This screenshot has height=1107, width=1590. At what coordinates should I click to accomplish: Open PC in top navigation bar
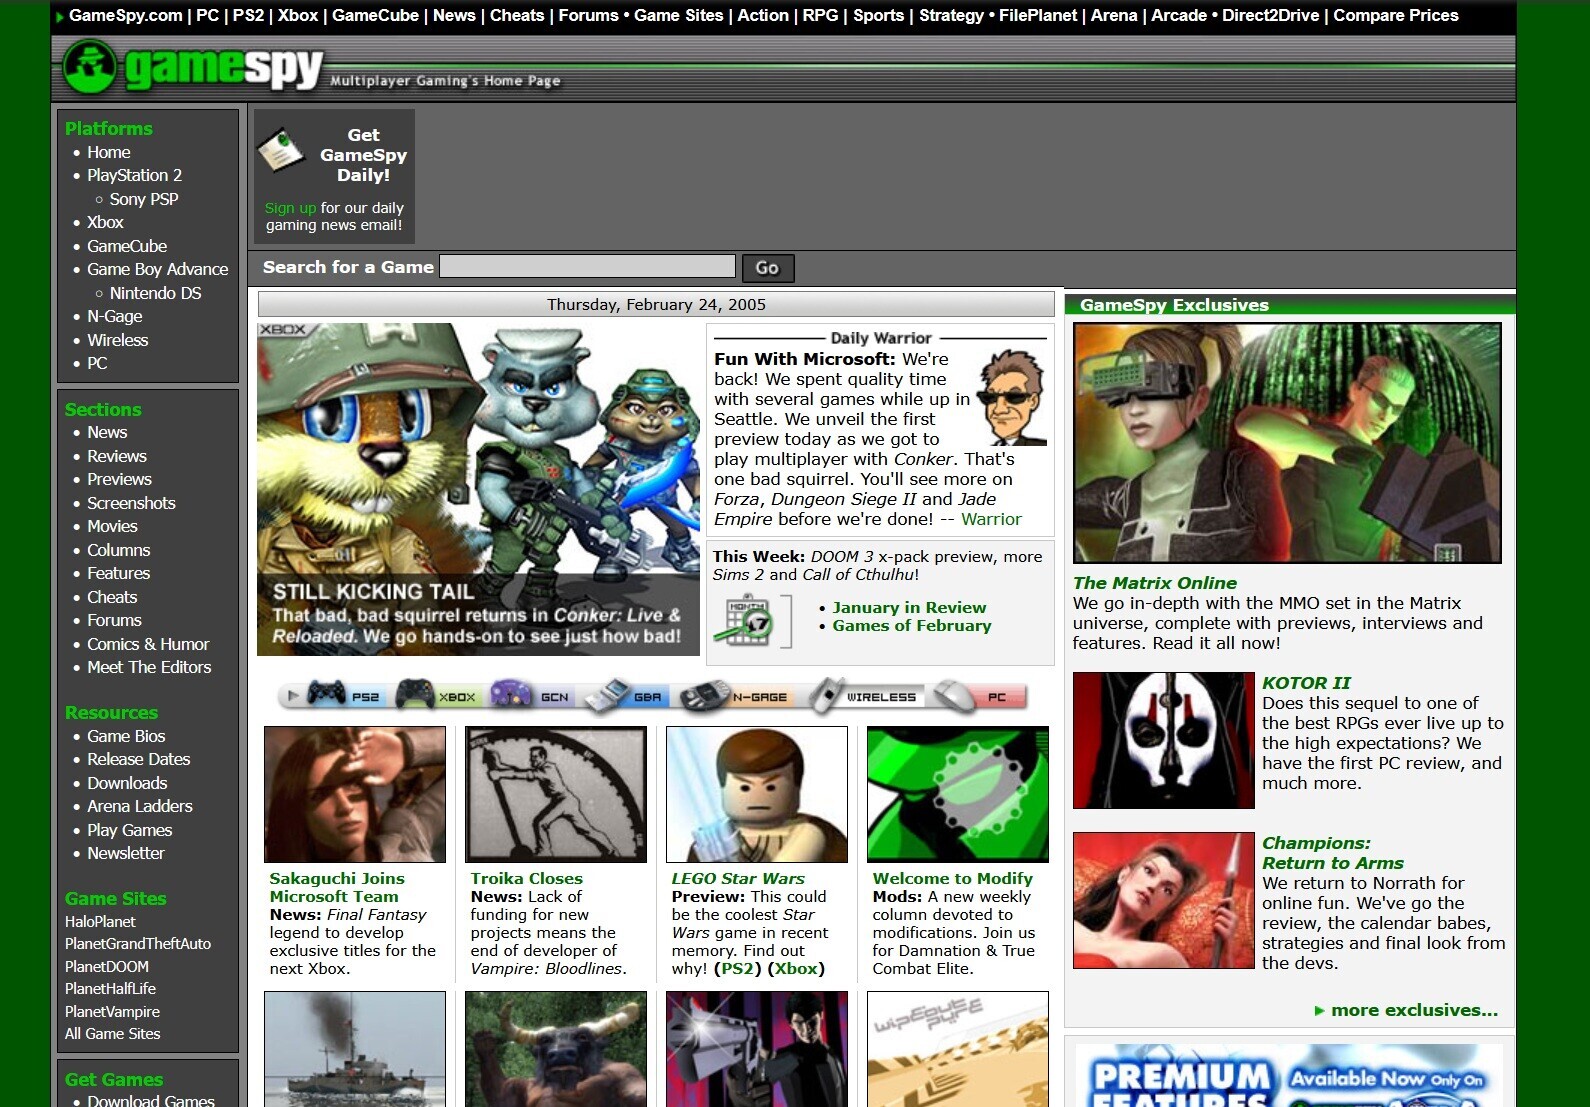pyautogui.click(x=207, y=15)
